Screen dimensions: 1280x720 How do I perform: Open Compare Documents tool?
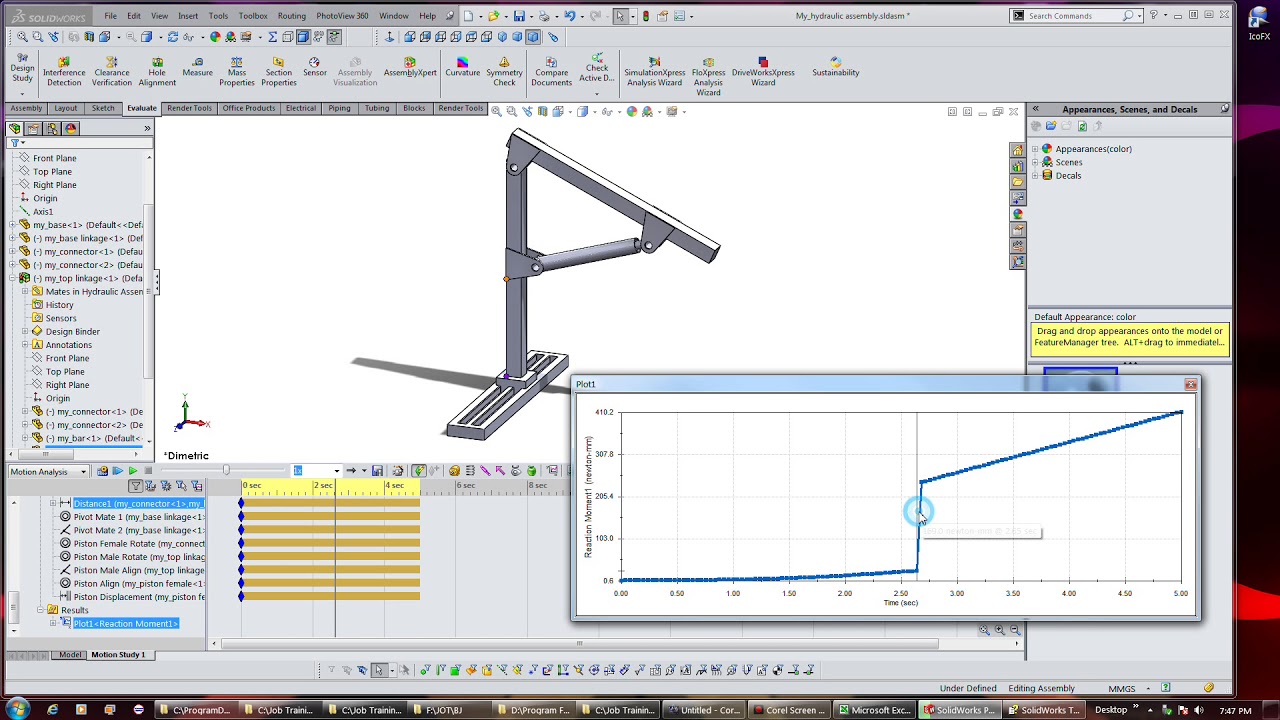(552, 70)
